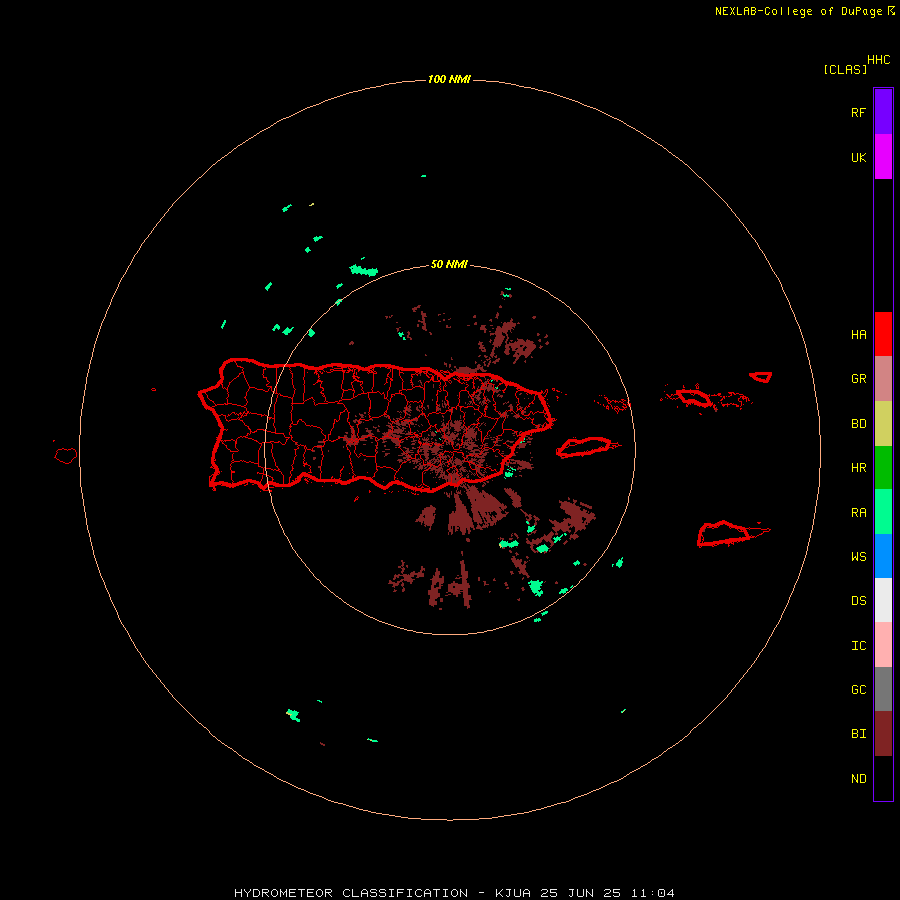900x900 pixels.
Task: Click the 'BI' legend label
Action: (x=858, y=734)
